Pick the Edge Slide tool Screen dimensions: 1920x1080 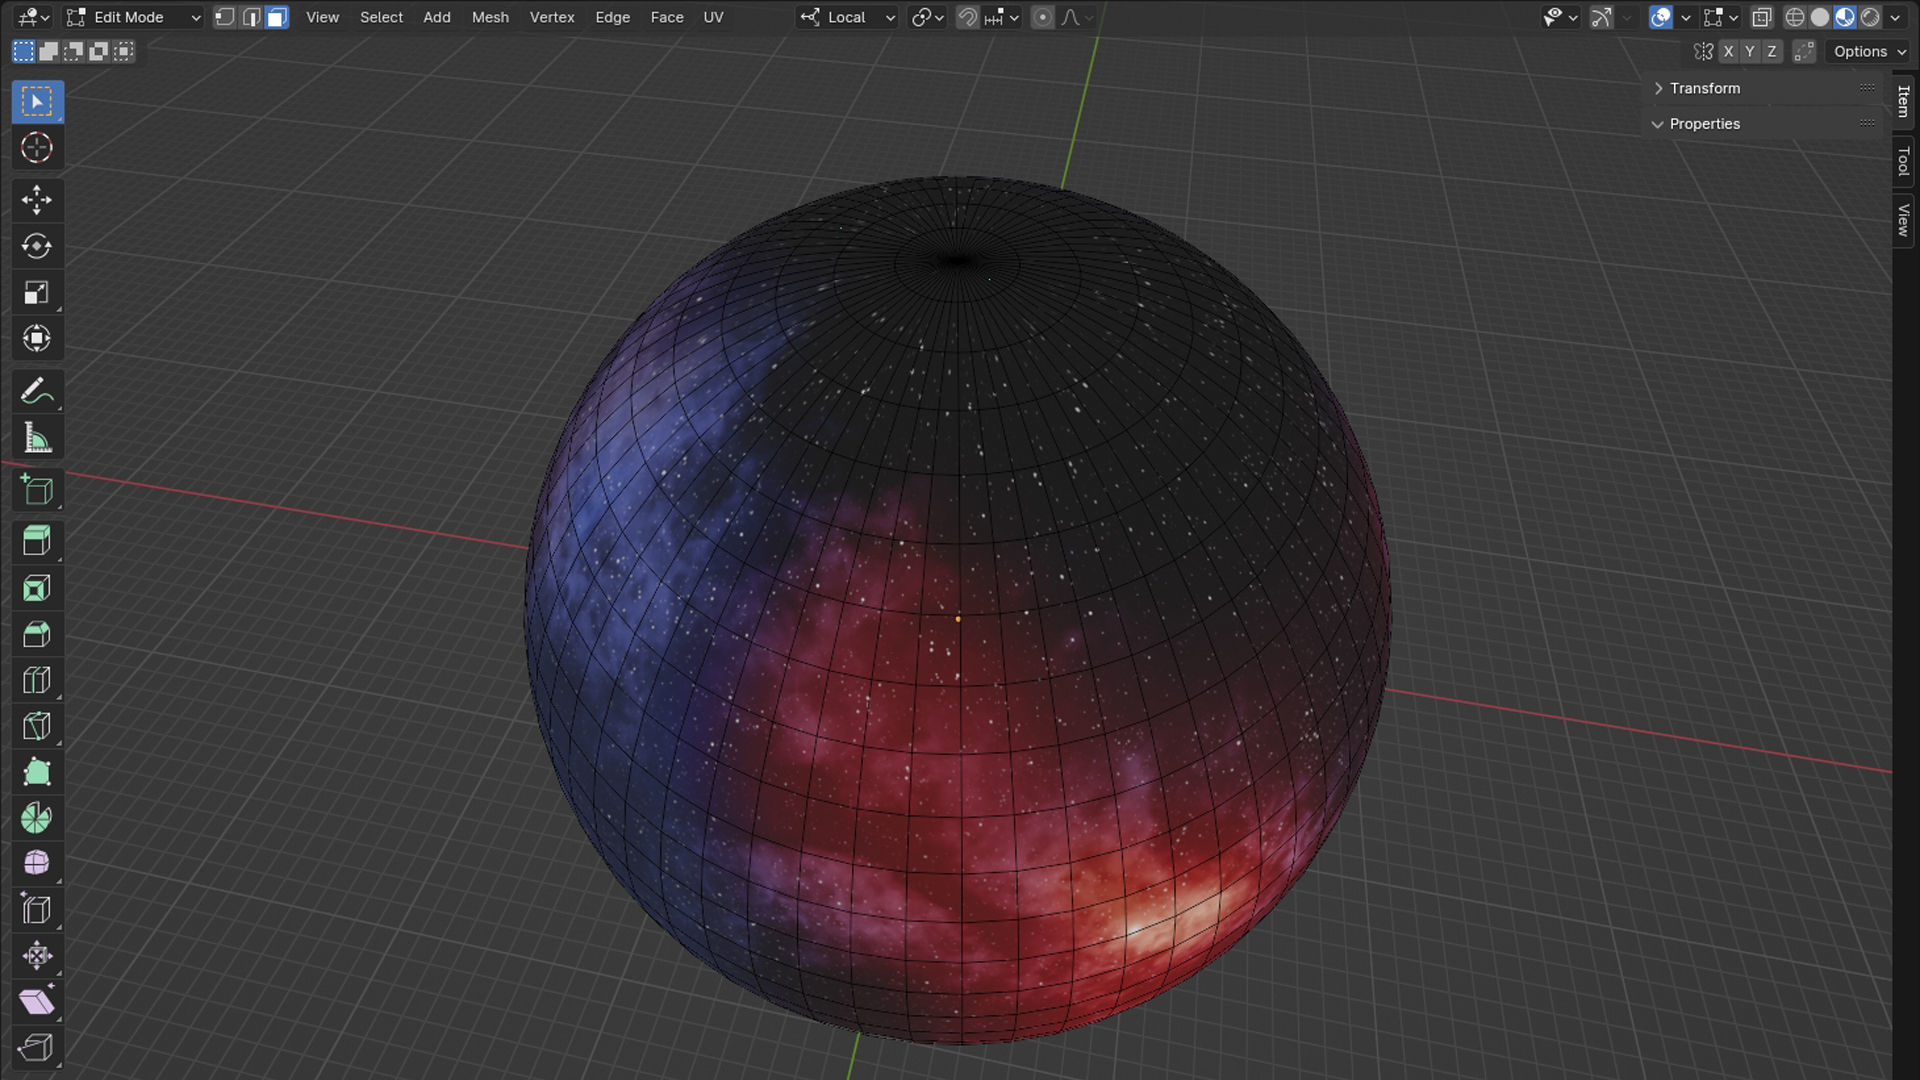tap(37, 909)
